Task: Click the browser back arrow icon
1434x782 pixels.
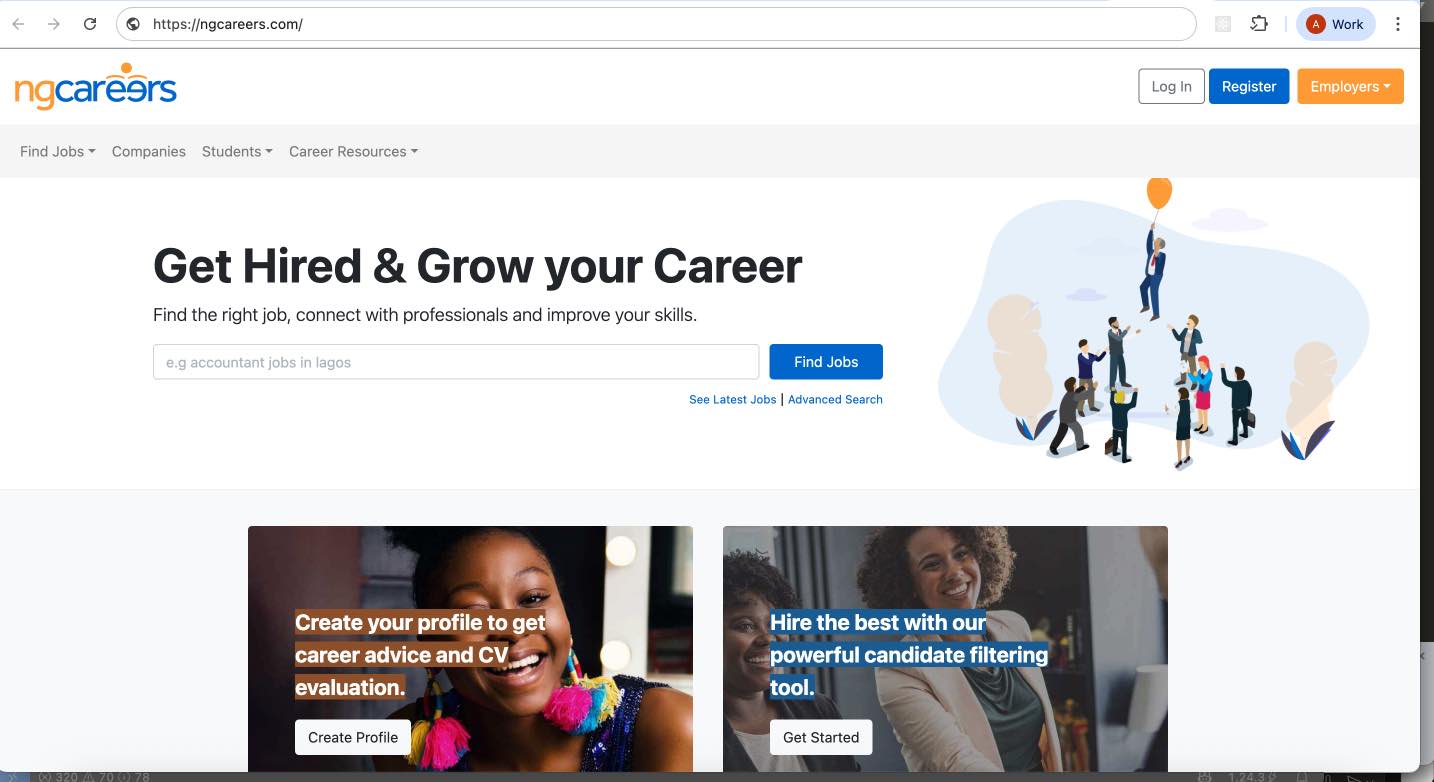Action: (x=18, y=24)
